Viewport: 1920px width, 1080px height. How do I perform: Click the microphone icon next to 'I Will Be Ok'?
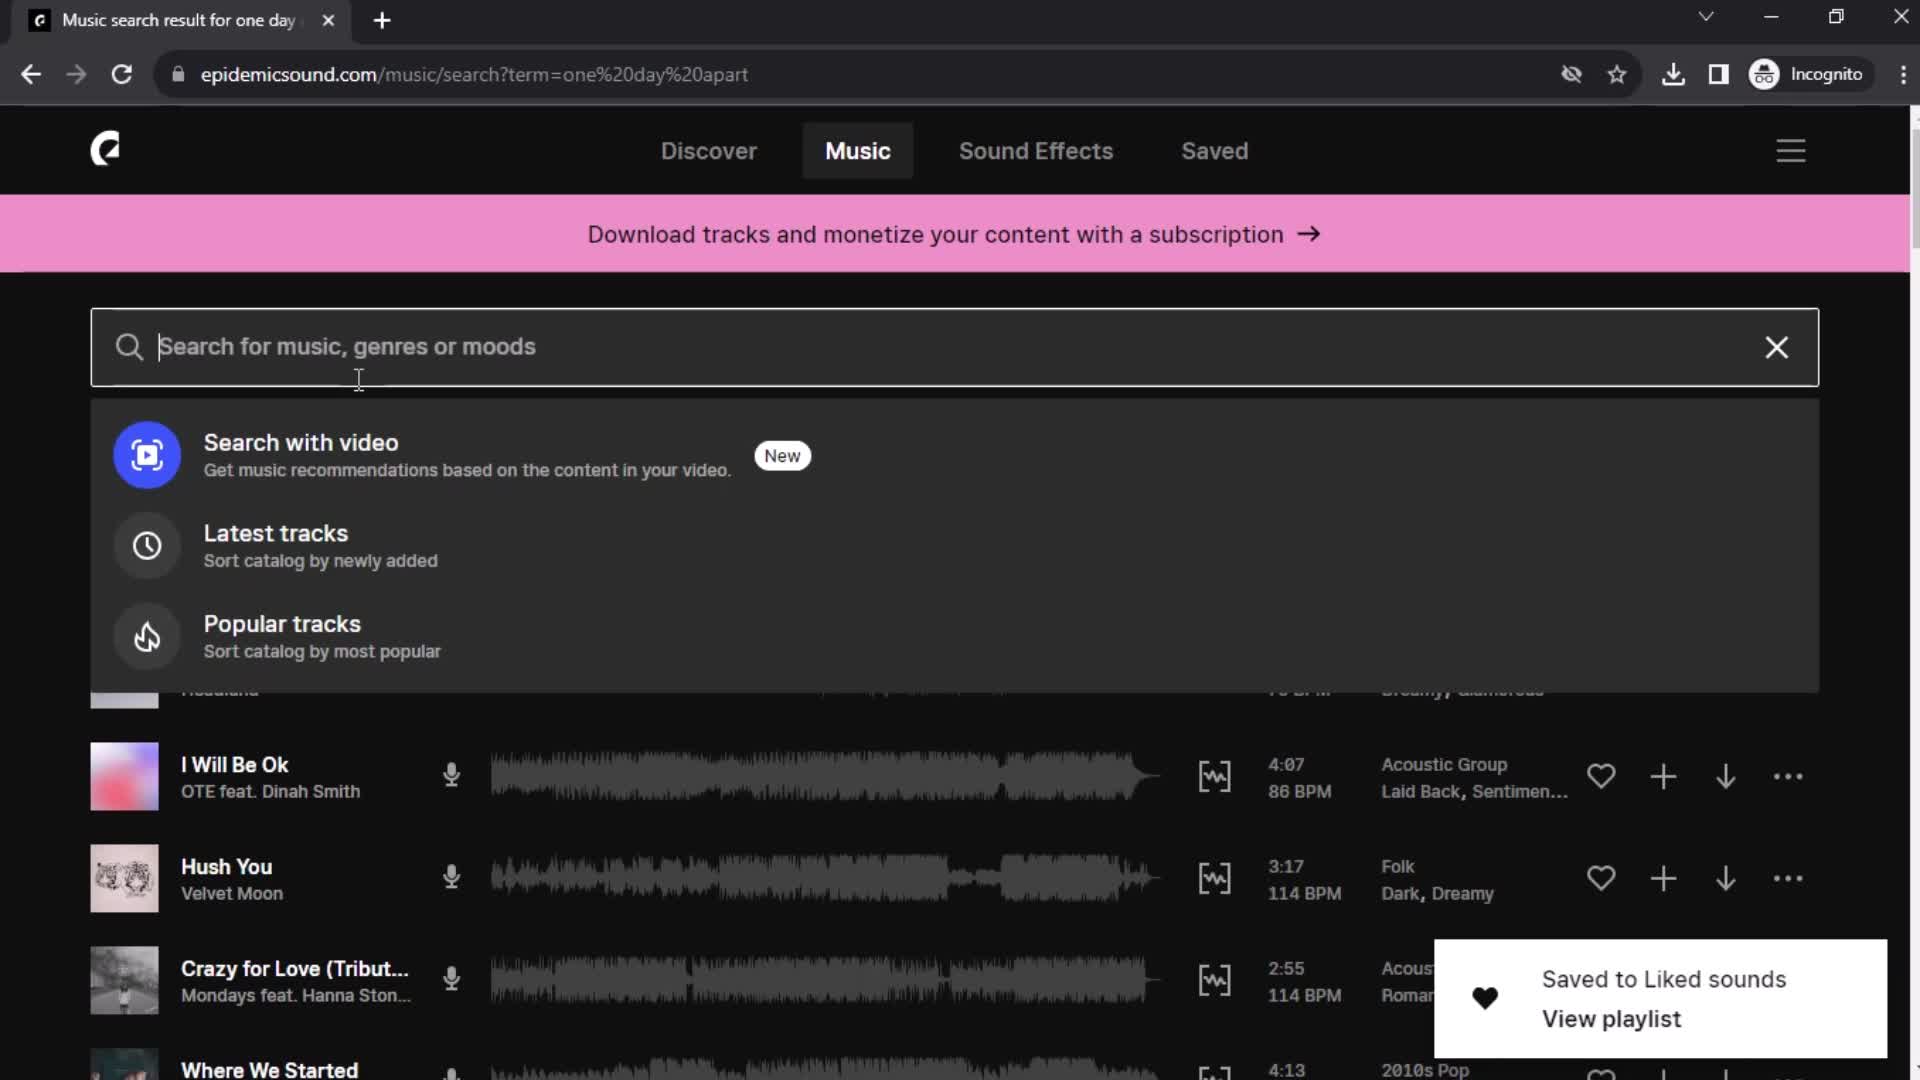(x=452, y=777)
